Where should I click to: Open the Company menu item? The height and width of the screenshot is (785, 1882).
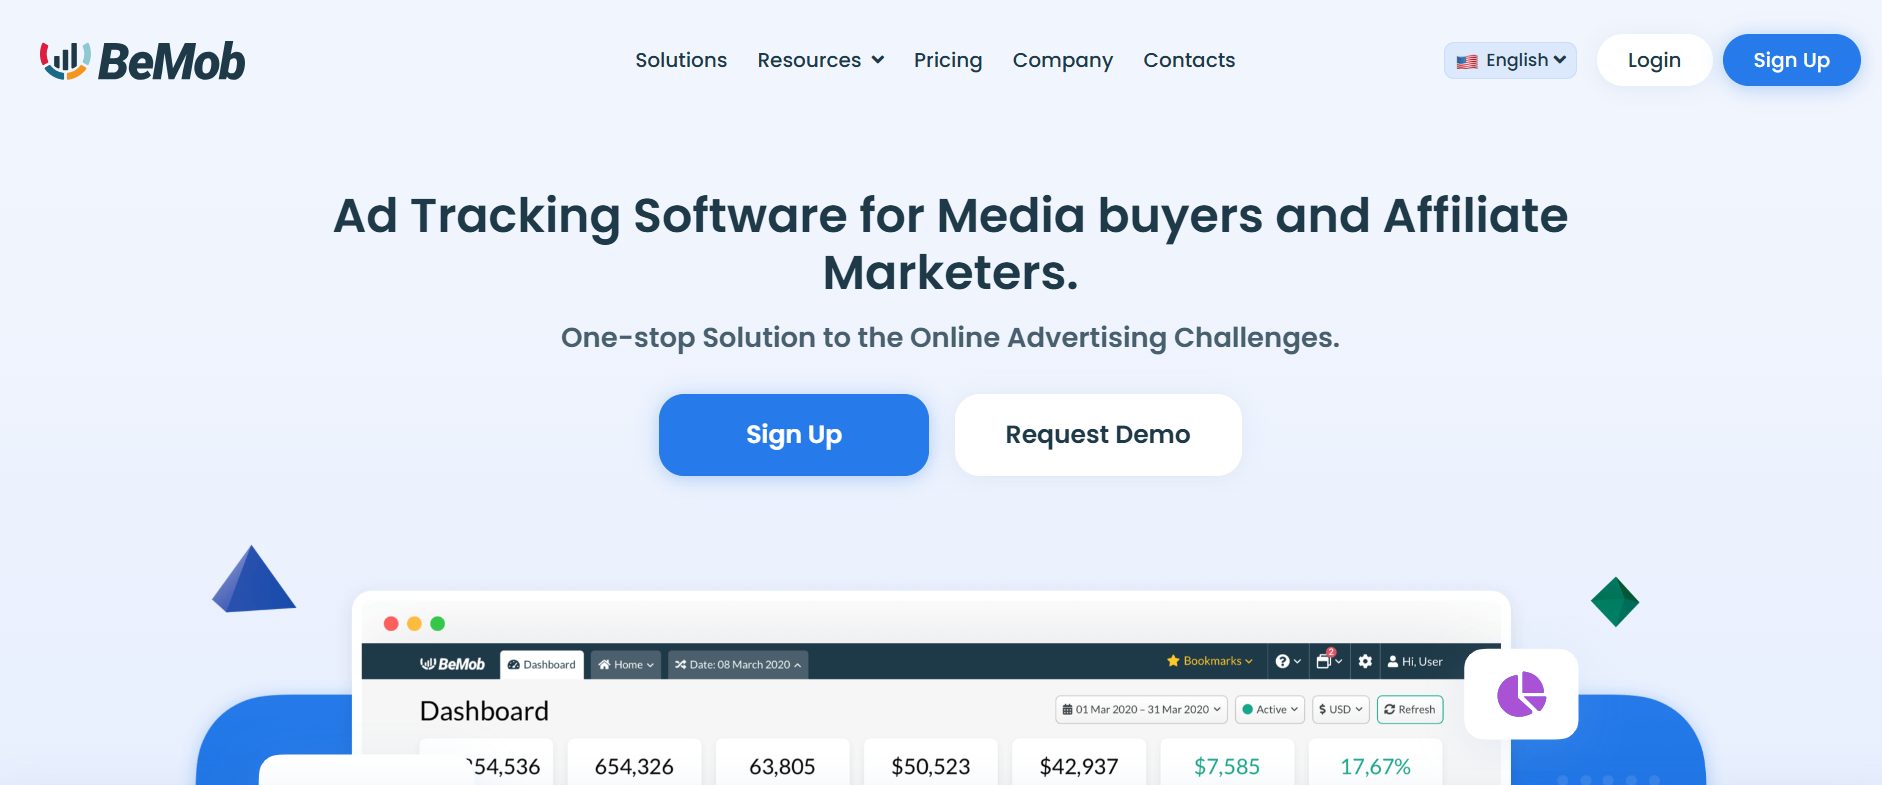pos(1062,60)
